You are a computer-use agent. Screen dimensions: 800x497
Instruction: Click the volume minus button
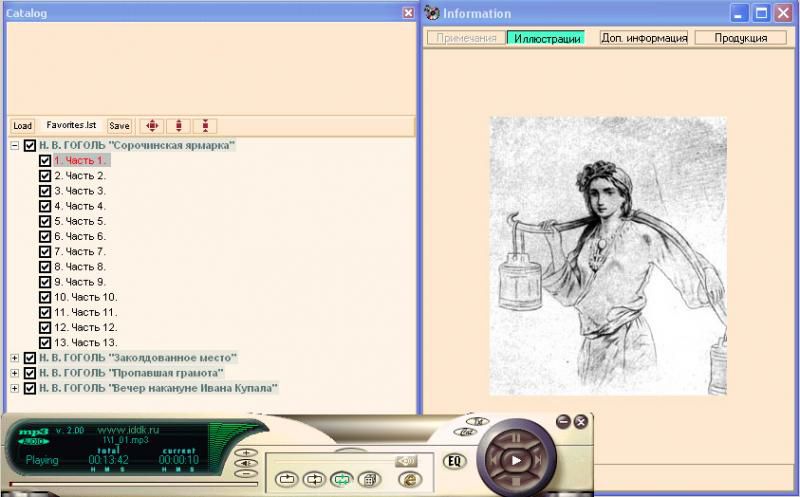click(x=245, y=474)
